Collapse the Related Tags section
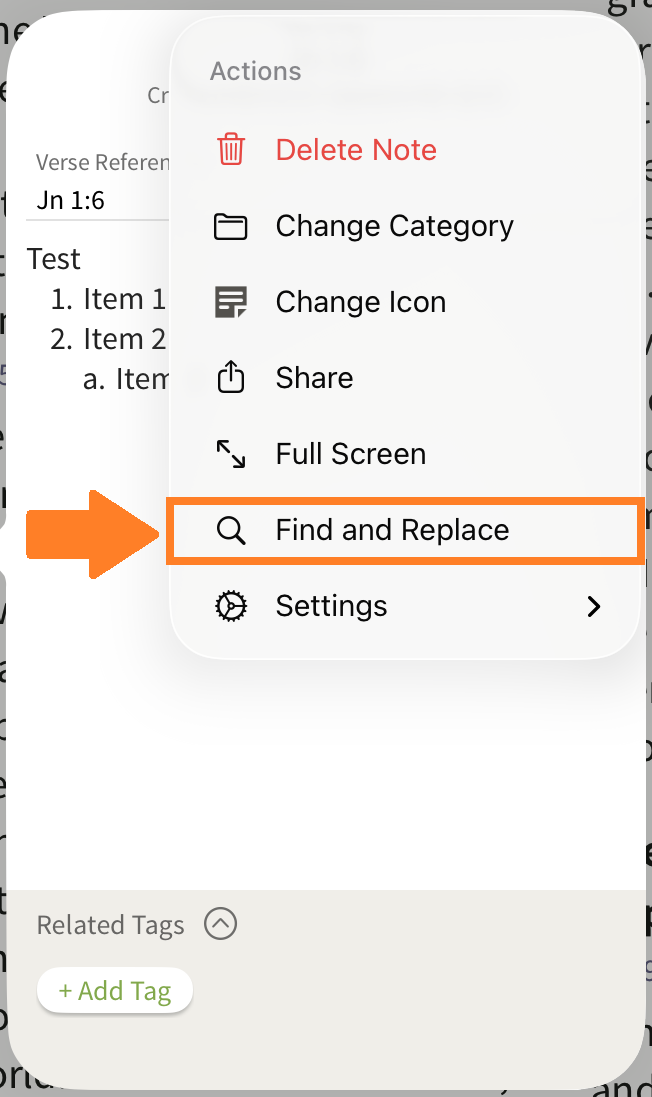Image resolution: width=652 pixels, height=1097 pixels. 220,924
